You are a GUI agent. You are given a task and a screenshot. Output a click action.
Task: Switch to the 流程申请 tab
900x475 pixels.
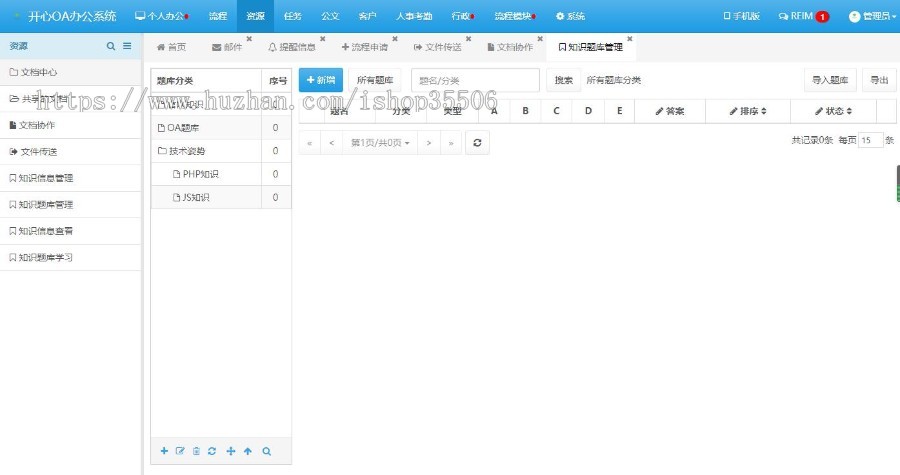[365, 47]
